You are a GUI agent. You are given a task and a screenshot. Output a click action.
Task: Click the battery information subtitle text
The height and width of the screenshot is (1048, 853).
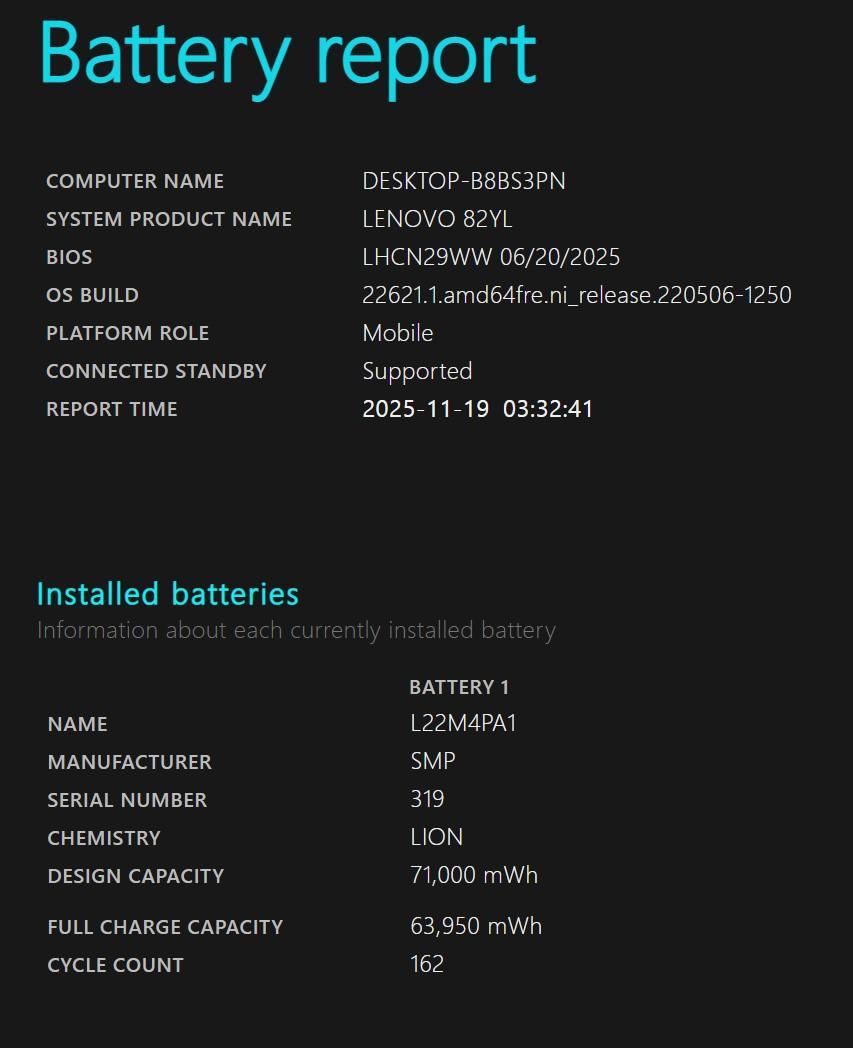pos(296,630)
